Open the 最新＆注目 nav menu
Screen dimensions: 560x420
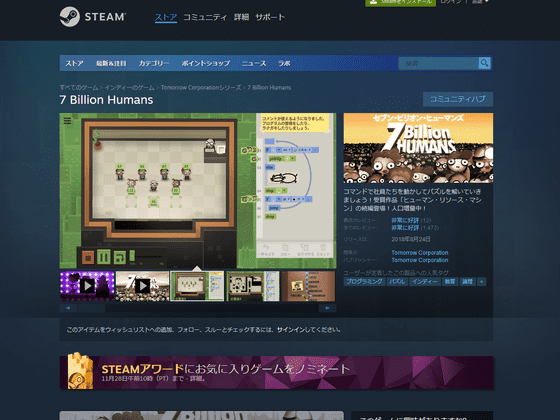click(111, 63)
